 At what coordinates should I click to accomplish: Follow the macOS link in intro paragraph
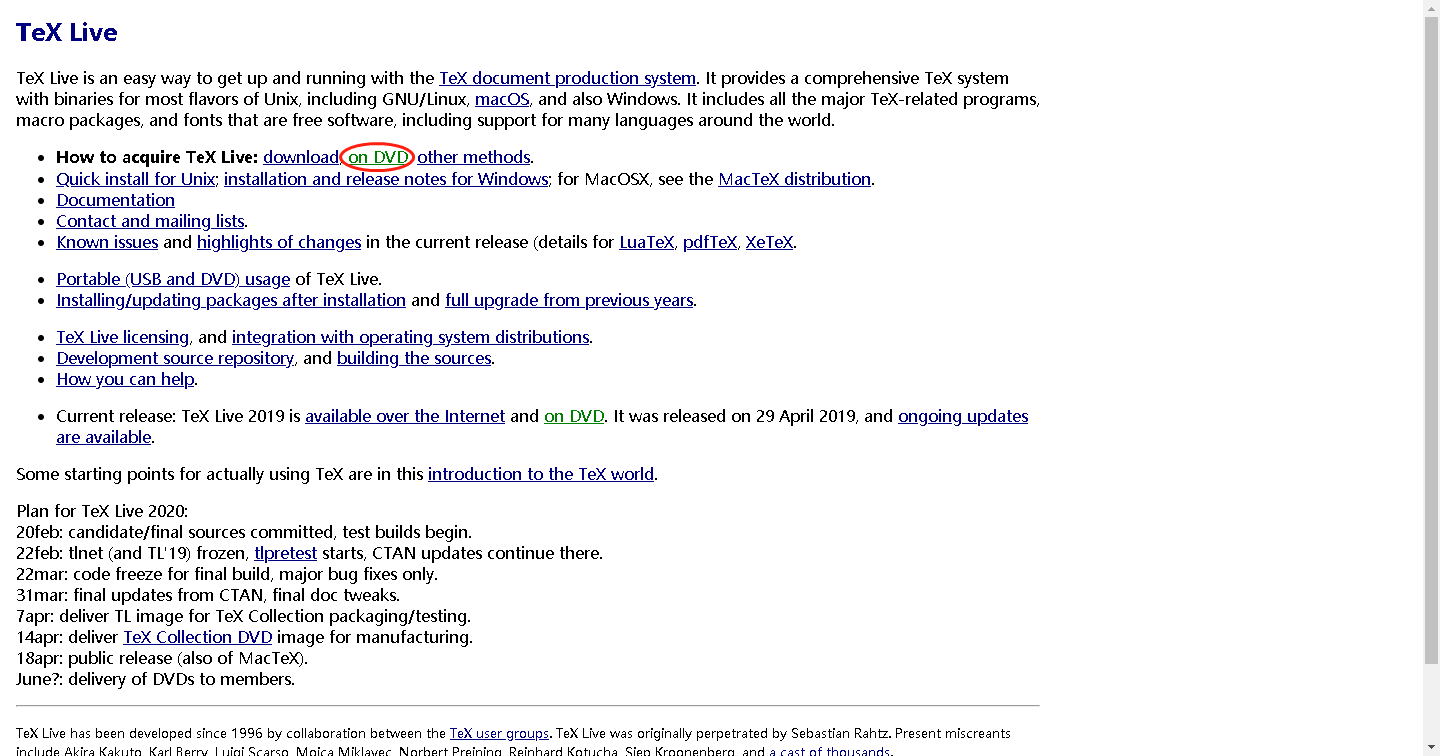tap(502, 99)
